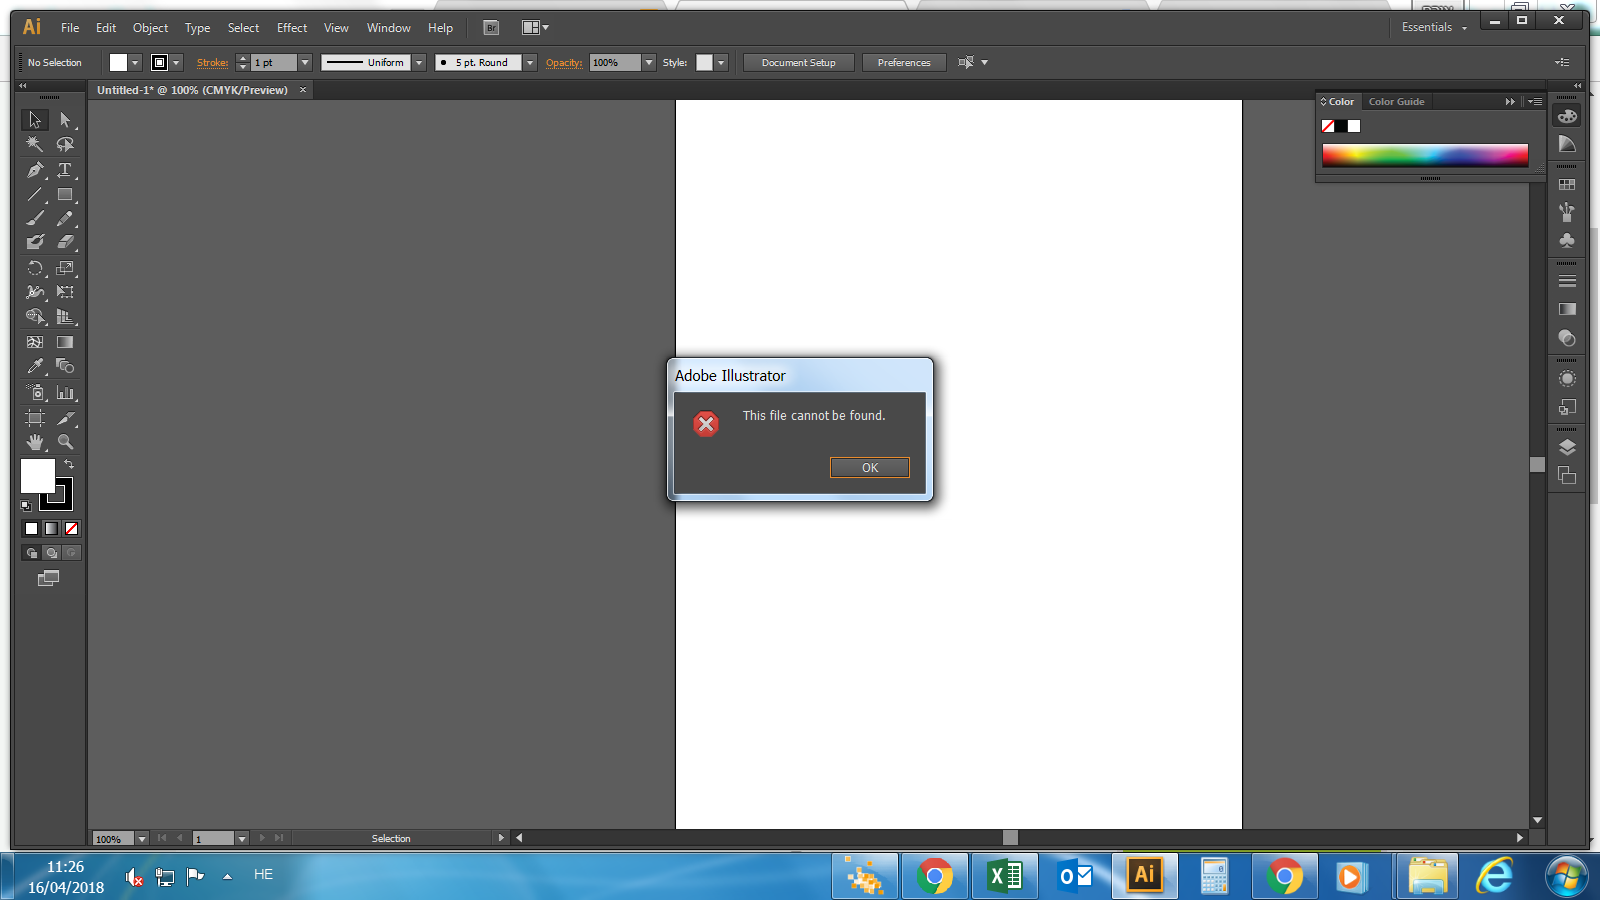Select the Magic Wand tool
Image resolution: width=1600 pixels, height=900 pixels.
click(x=35, y=144)
